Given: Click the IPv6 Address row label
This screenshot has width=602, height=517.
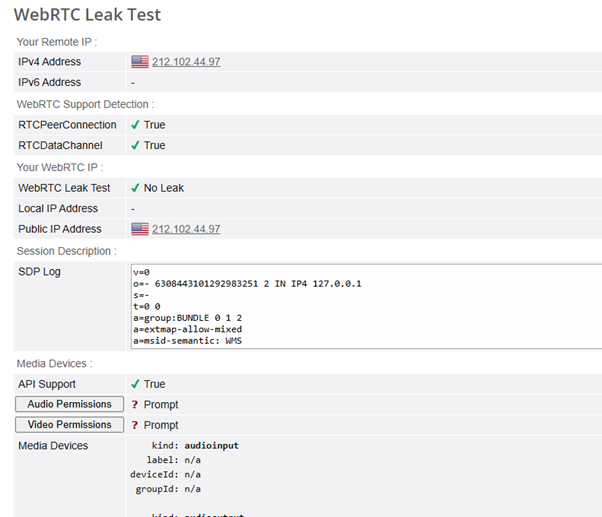Looking at the screenshot, I should pos(50,82).
